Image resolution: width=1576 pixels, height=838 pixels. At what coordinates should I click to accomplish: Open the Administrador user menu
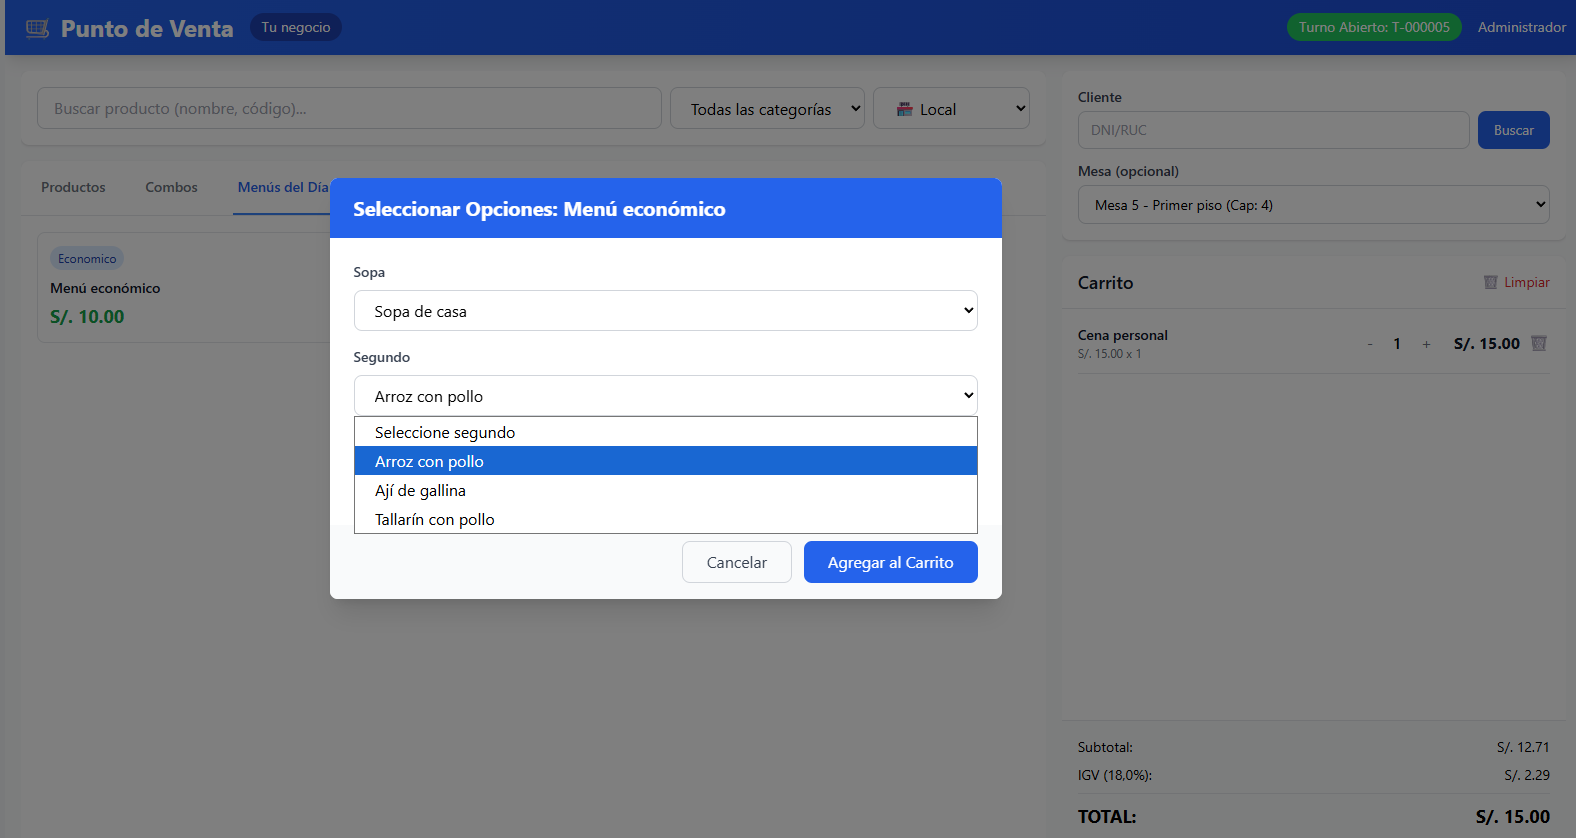(1522, 27)
